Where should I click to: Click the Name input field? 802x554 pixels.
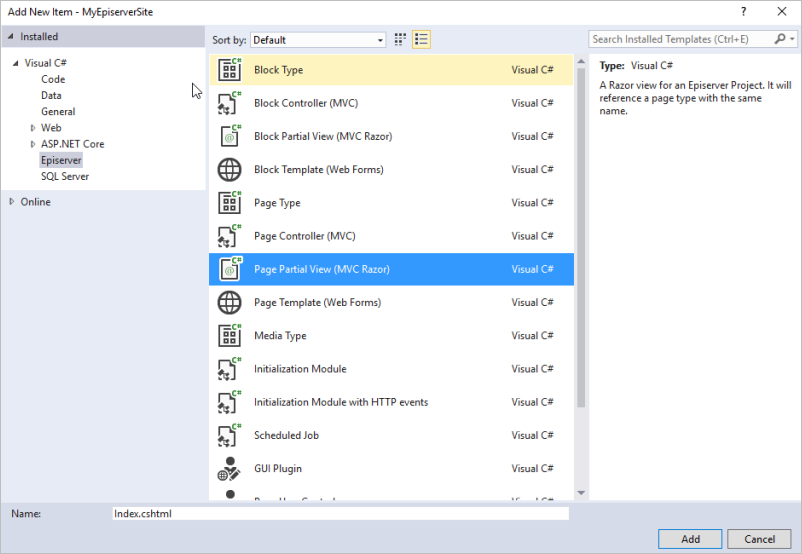click(340, 513)
